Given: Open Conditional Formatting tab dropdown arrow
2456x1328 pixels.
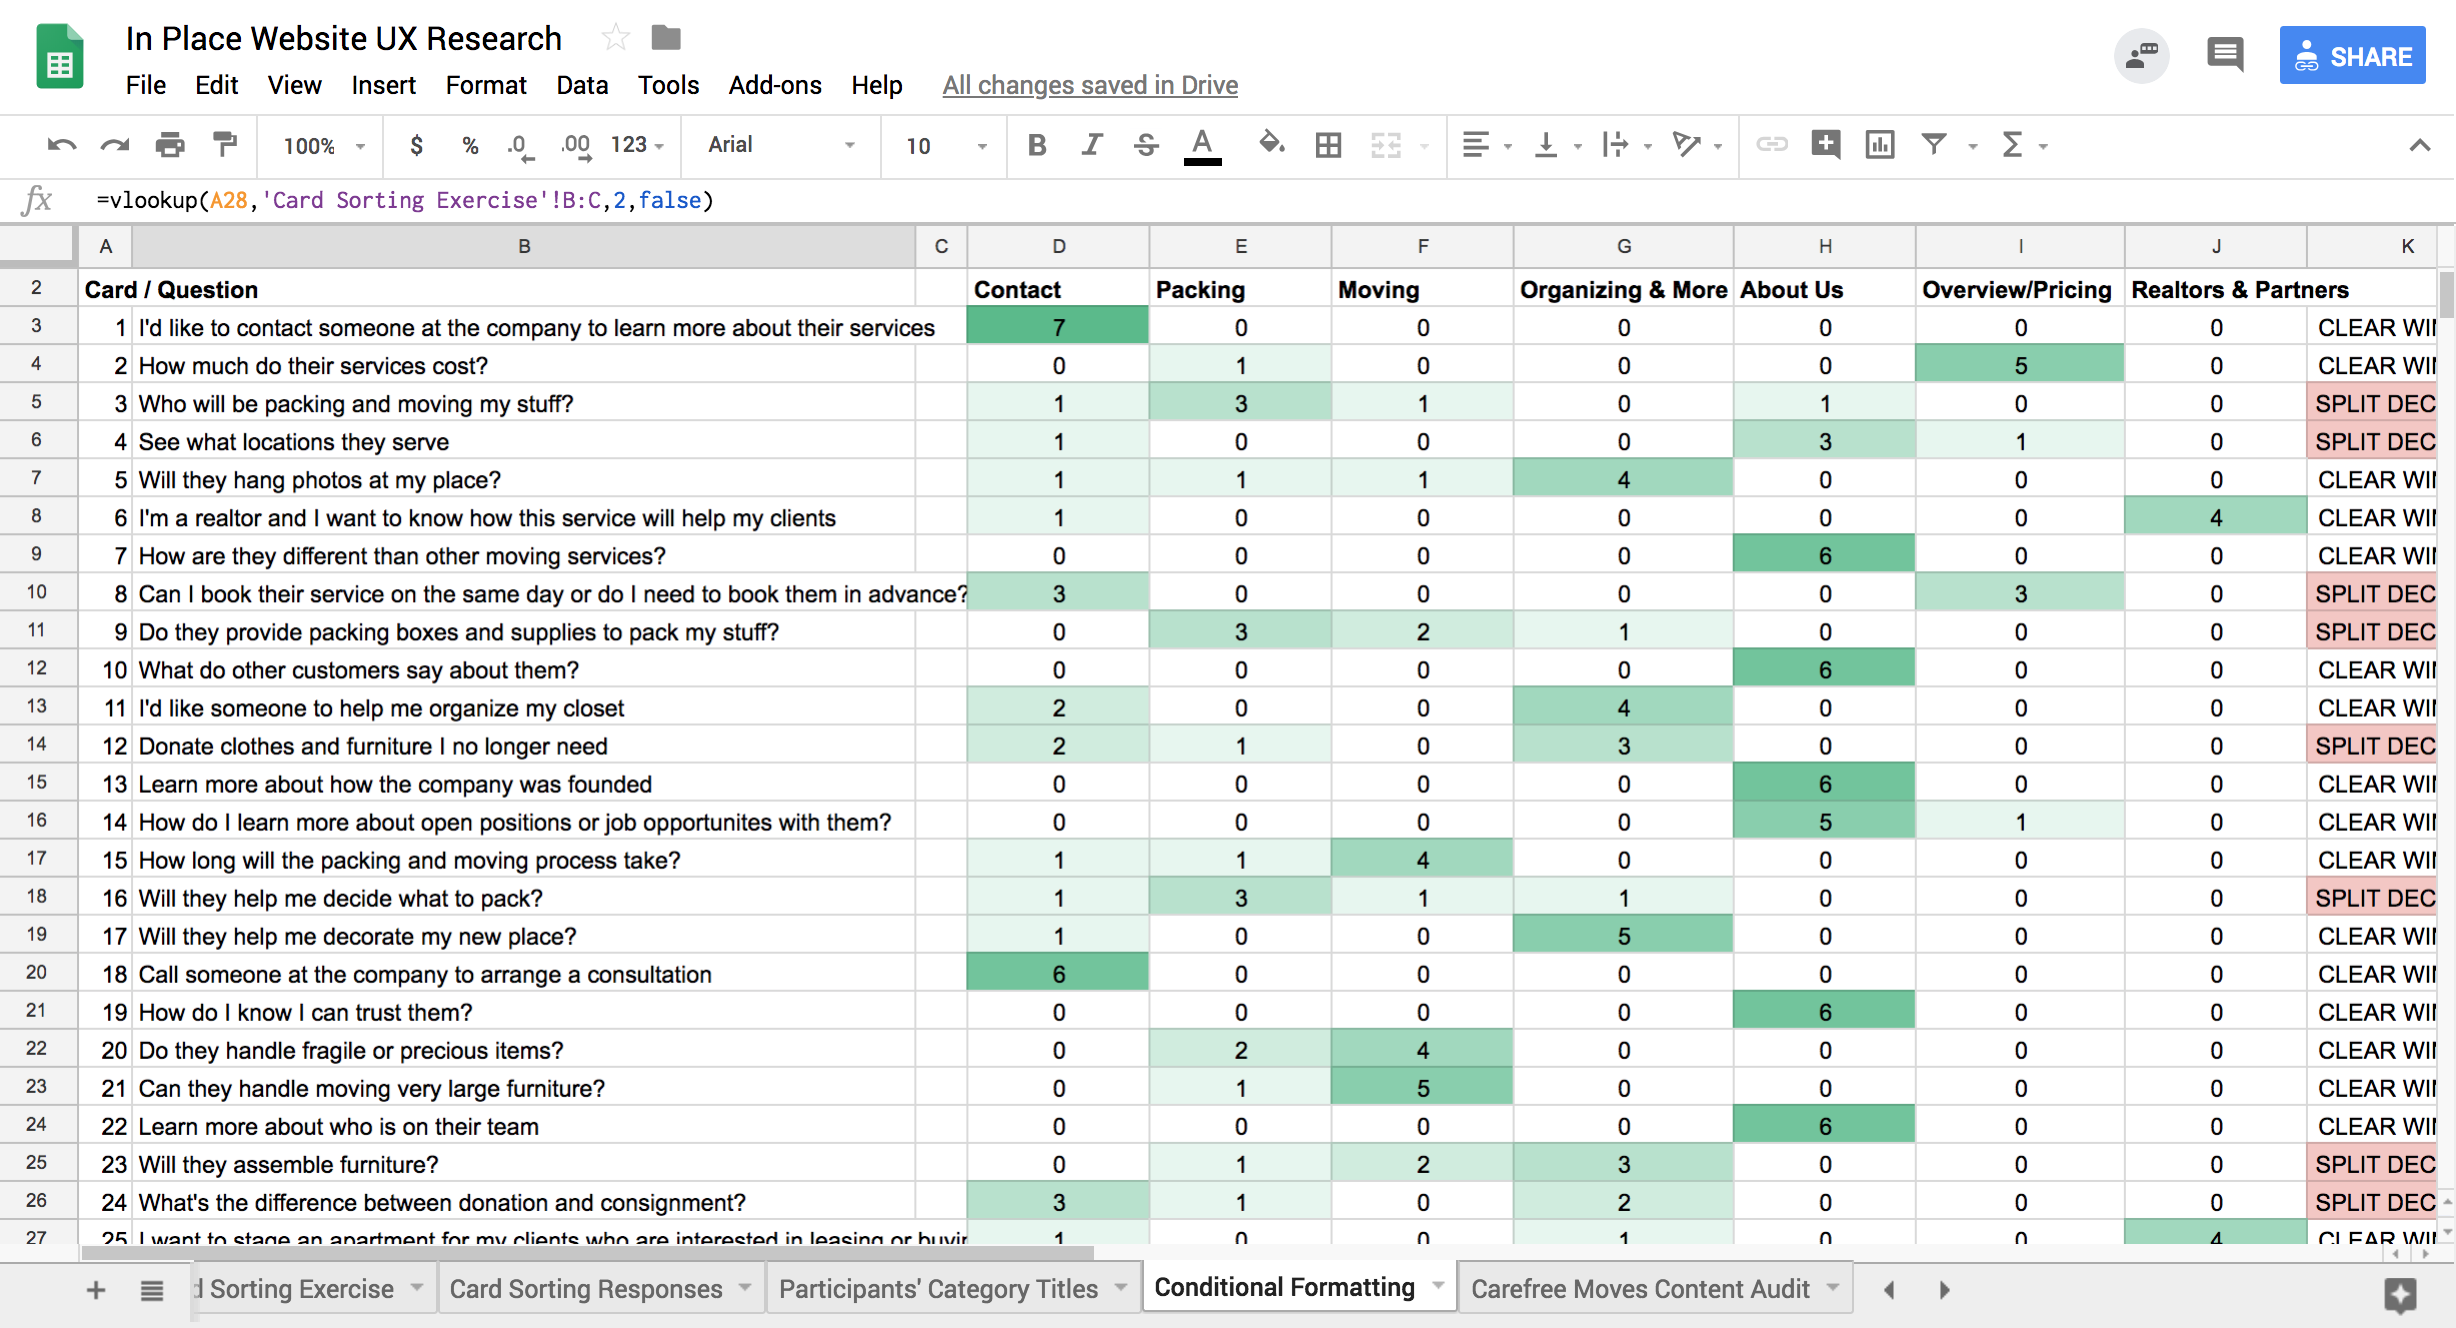Looking at the screenshot, I should pyautogui.click(x=1438, y=1286).
